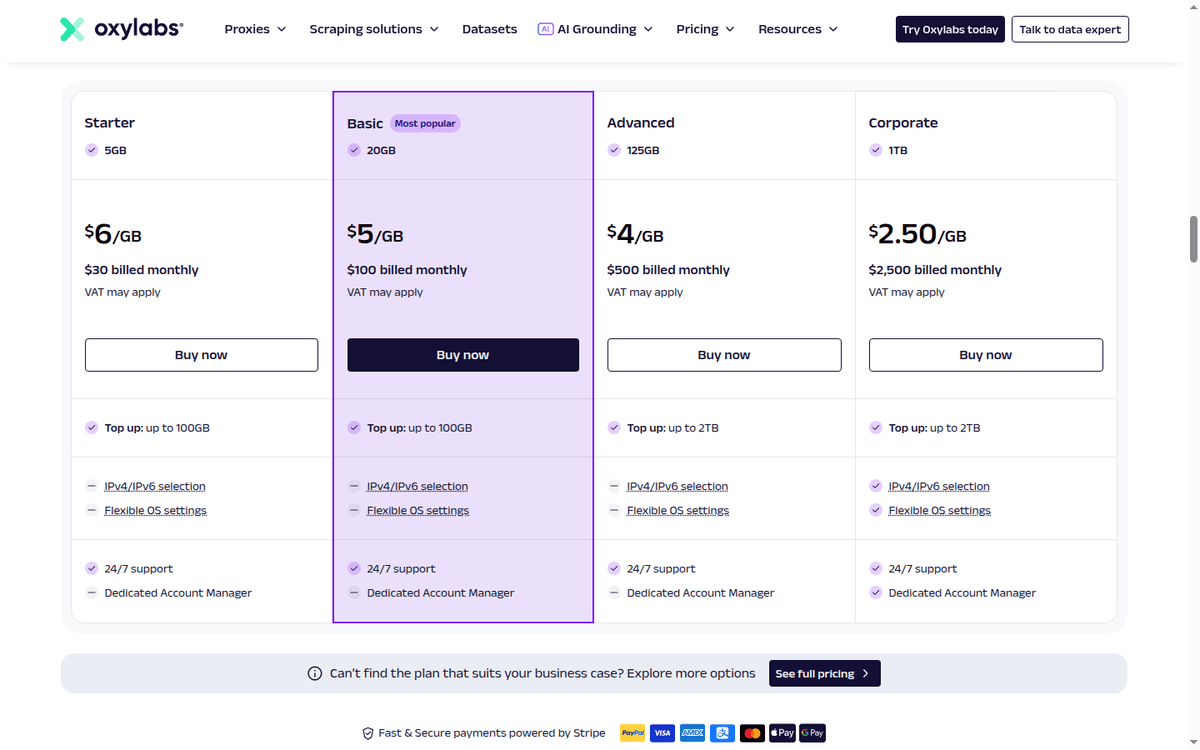
Task: Expand the Resources dropdown menu
Action: click(x=798, y=29)
